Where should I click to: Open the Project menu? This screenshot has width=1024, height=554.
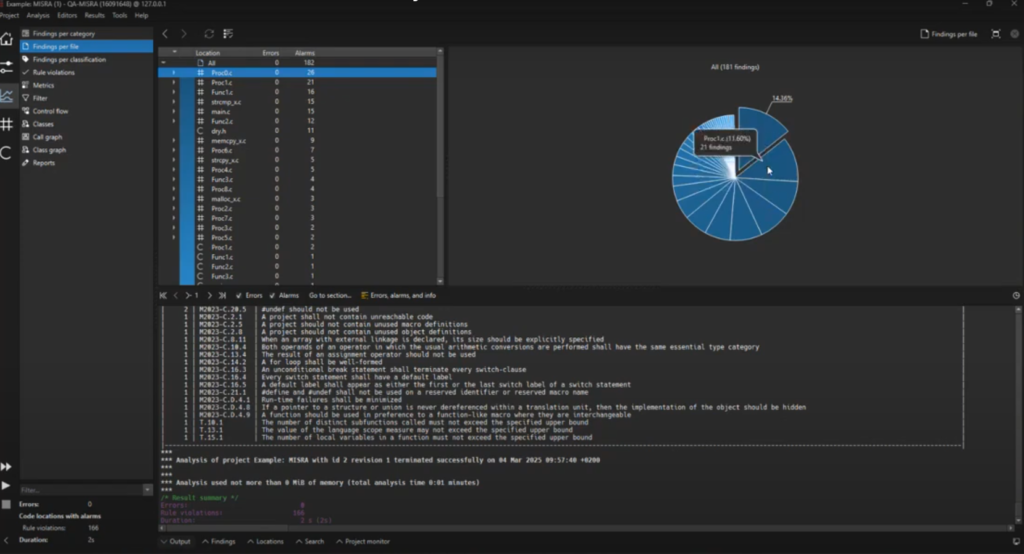9,15
